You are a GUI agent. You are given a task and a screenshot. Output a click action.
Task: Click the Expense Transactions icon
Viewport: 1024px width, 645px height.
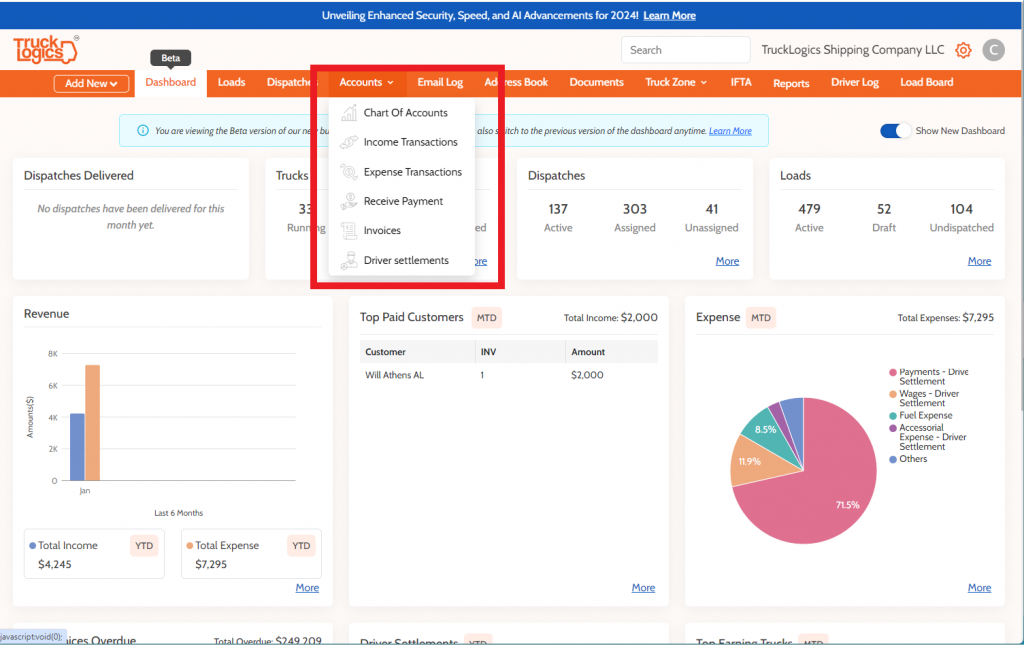[349, 172]
